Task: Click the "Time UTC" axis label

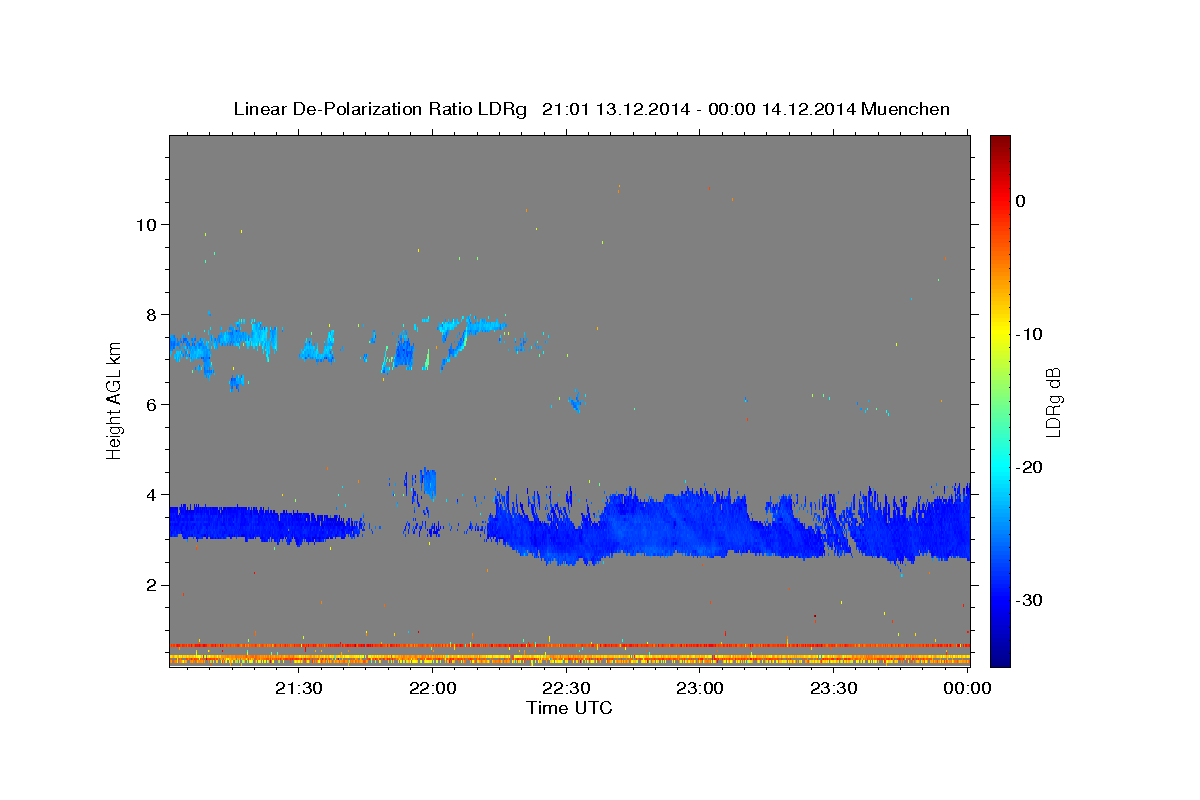Action: pos(569,708)
